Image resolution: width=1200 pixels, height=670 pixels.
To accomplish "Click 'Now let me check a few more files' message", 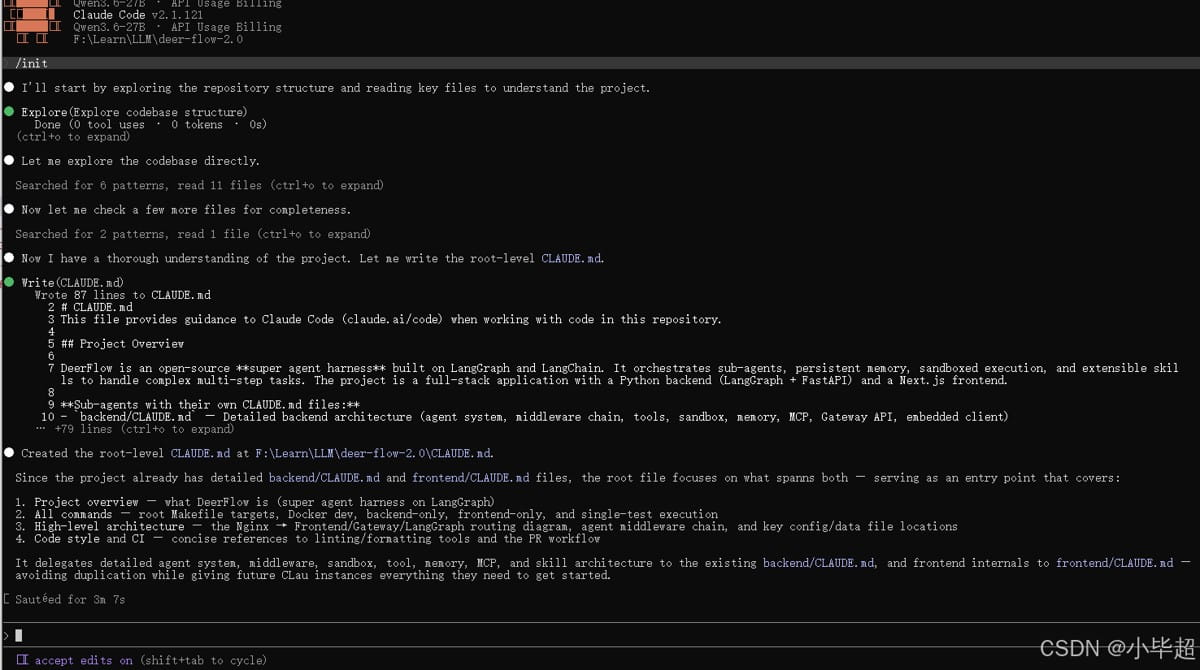I will pos(186,210).
